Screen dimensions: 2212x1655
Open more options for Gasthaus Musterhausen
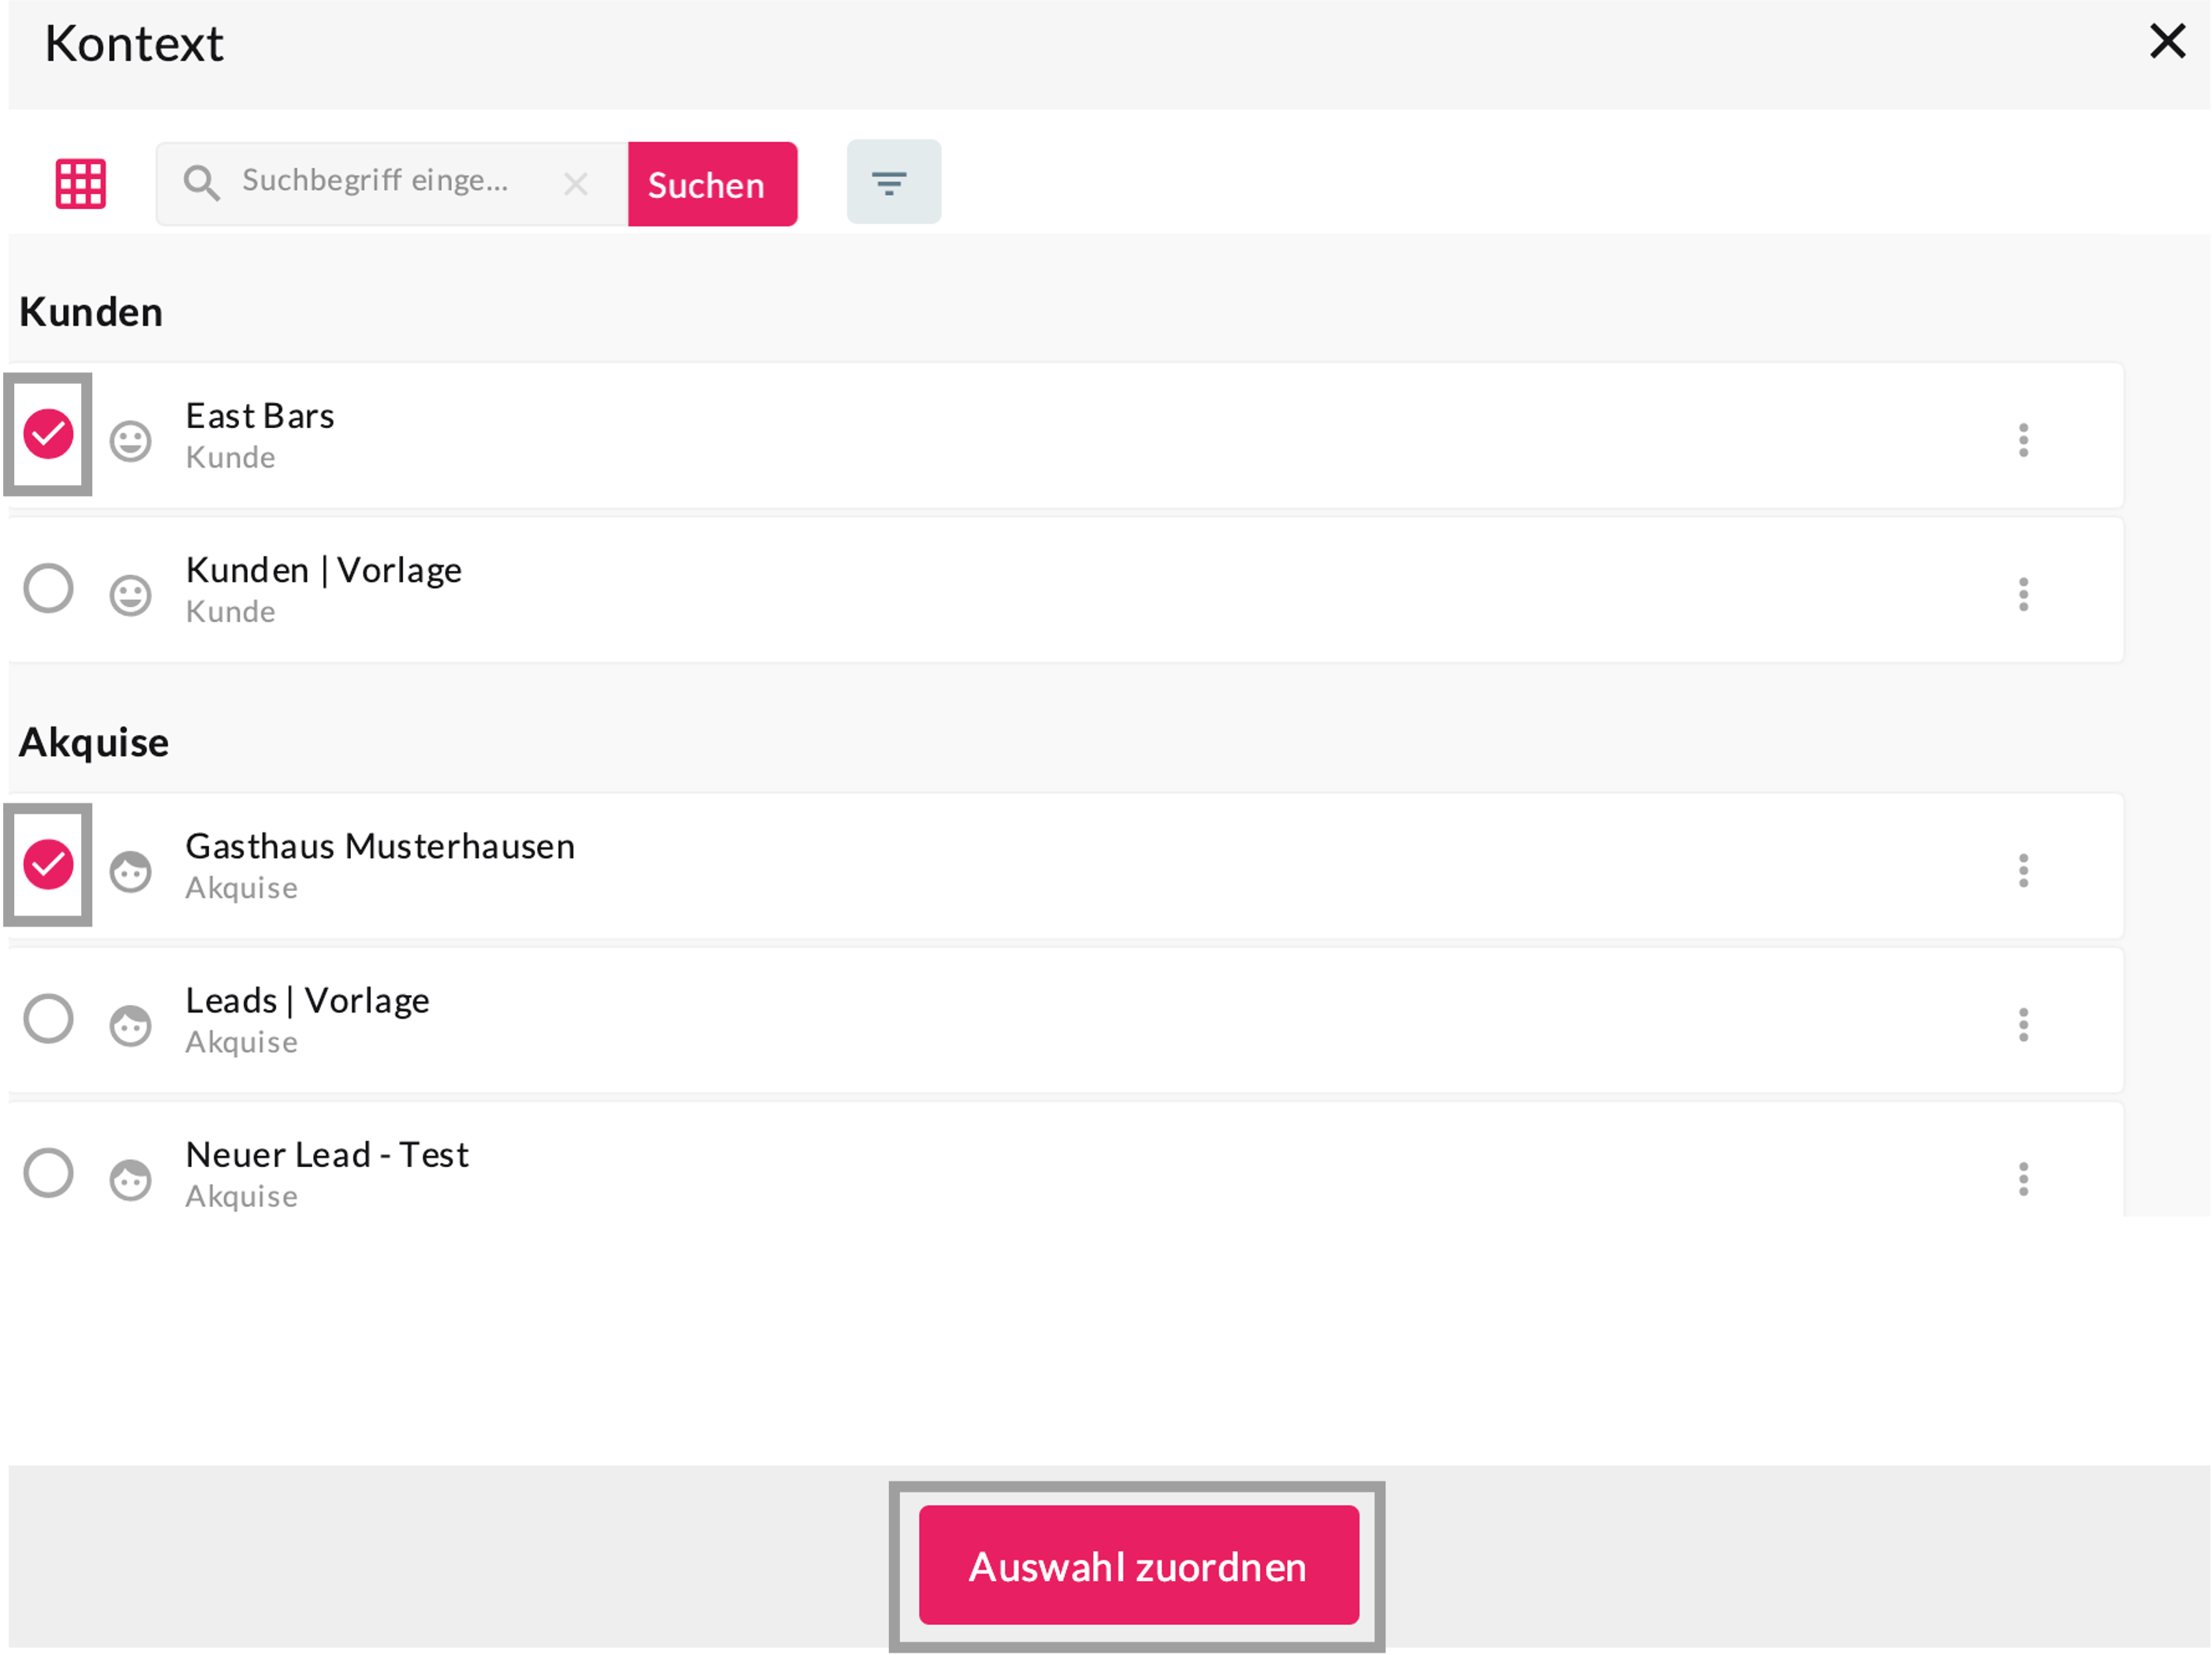2023,870
